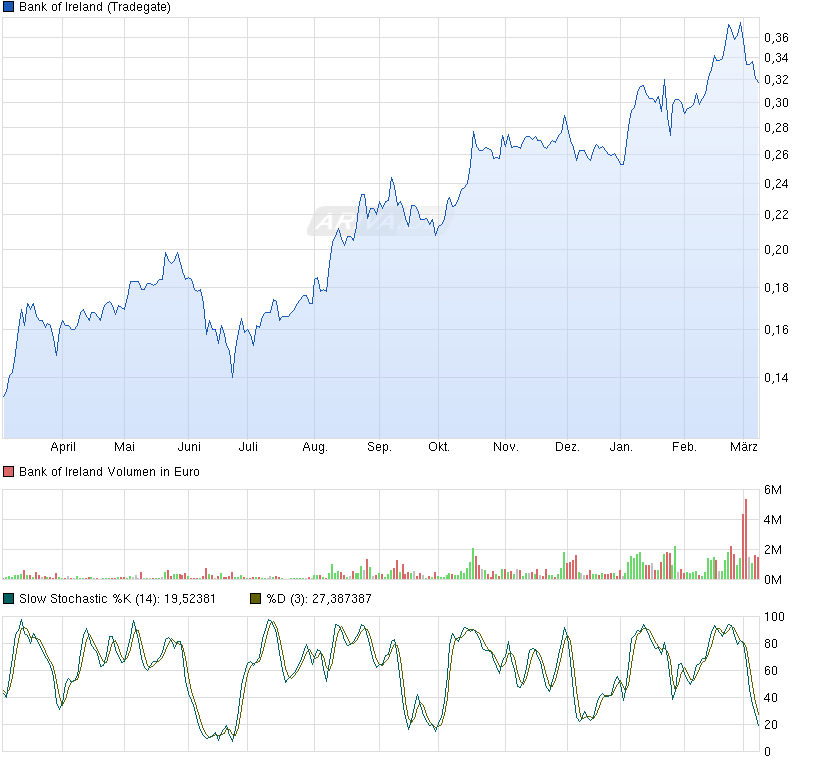Screen dimensions: 817x765
Task: Click the price peak above 0,36 in March
Action: pos(740,24)
